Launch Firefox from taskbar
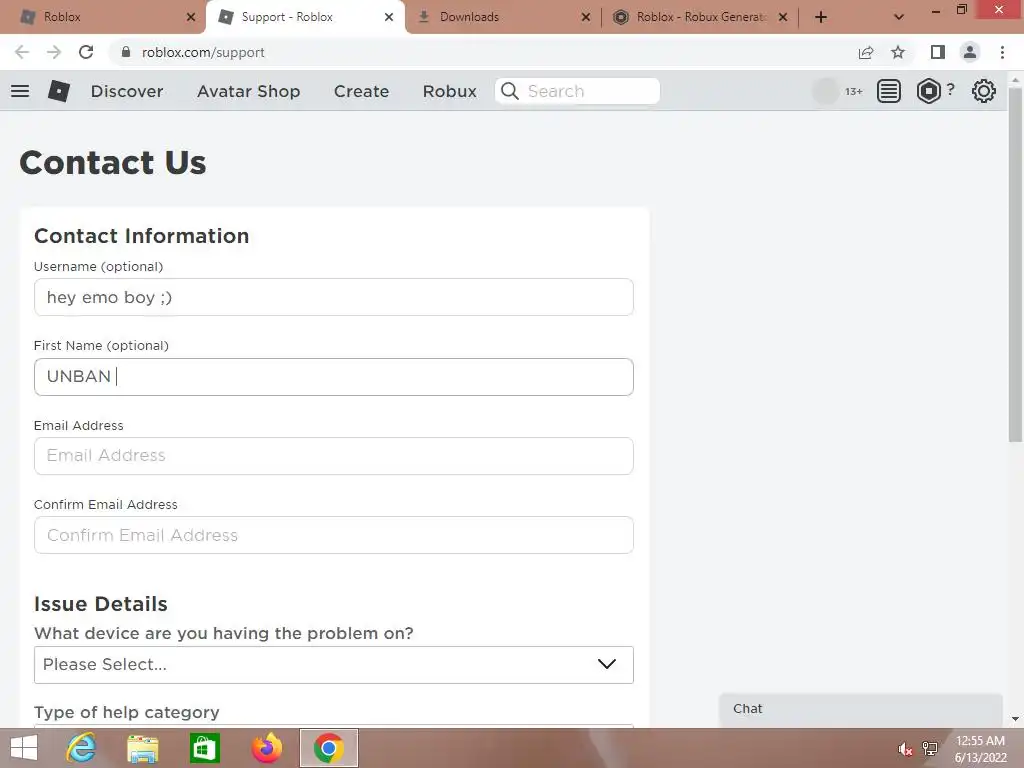This screenshot has height=768, width=1024. click(x=266, y=748)
